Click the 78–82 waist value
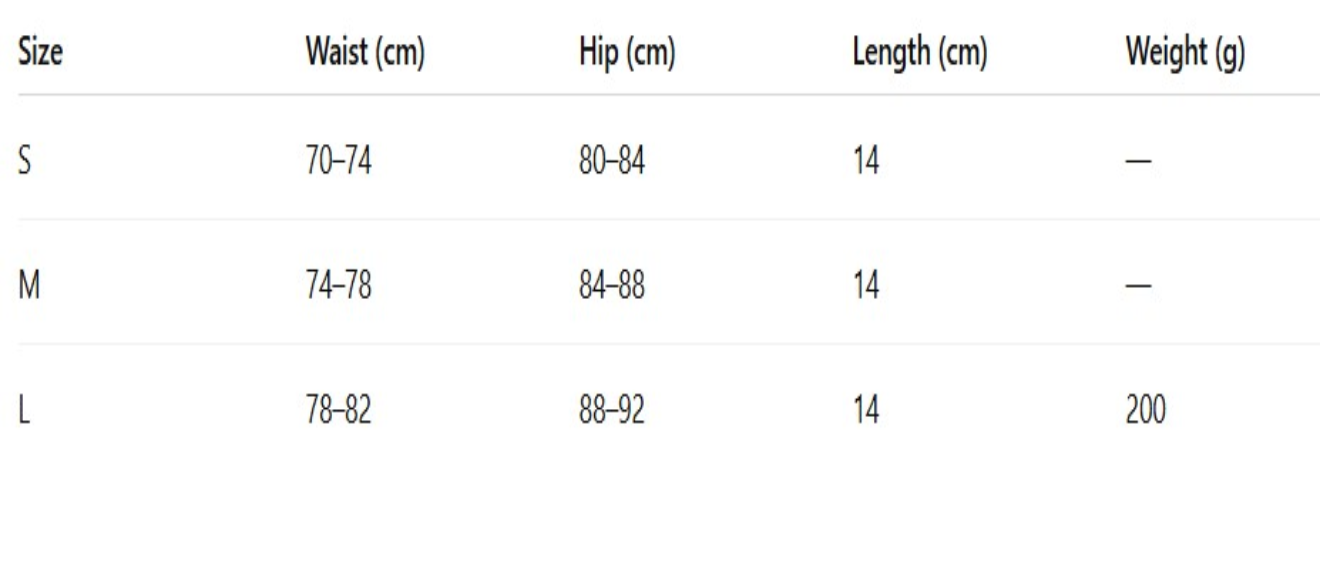 click(x=338, y=411)
